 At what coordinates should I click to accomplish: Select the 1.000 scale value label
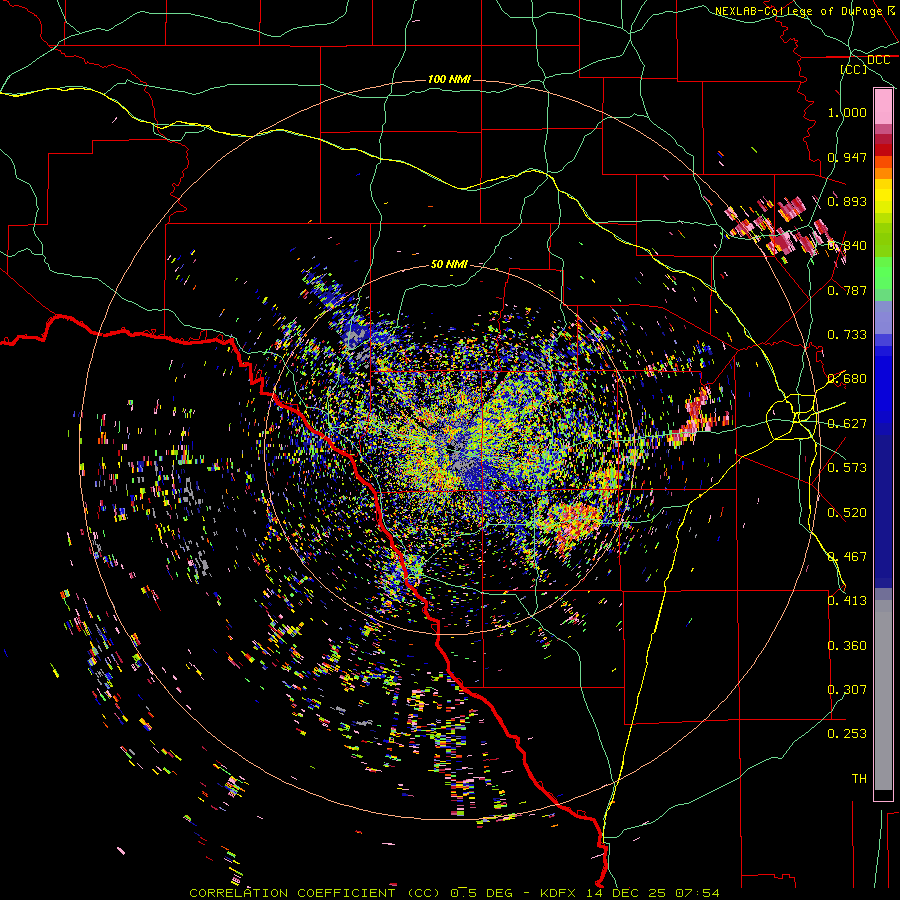(847, 112)
